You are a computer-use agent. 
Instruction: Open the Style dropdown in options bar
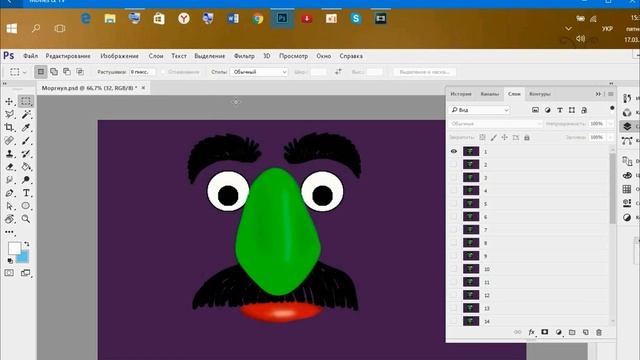(x=259, y=72)
